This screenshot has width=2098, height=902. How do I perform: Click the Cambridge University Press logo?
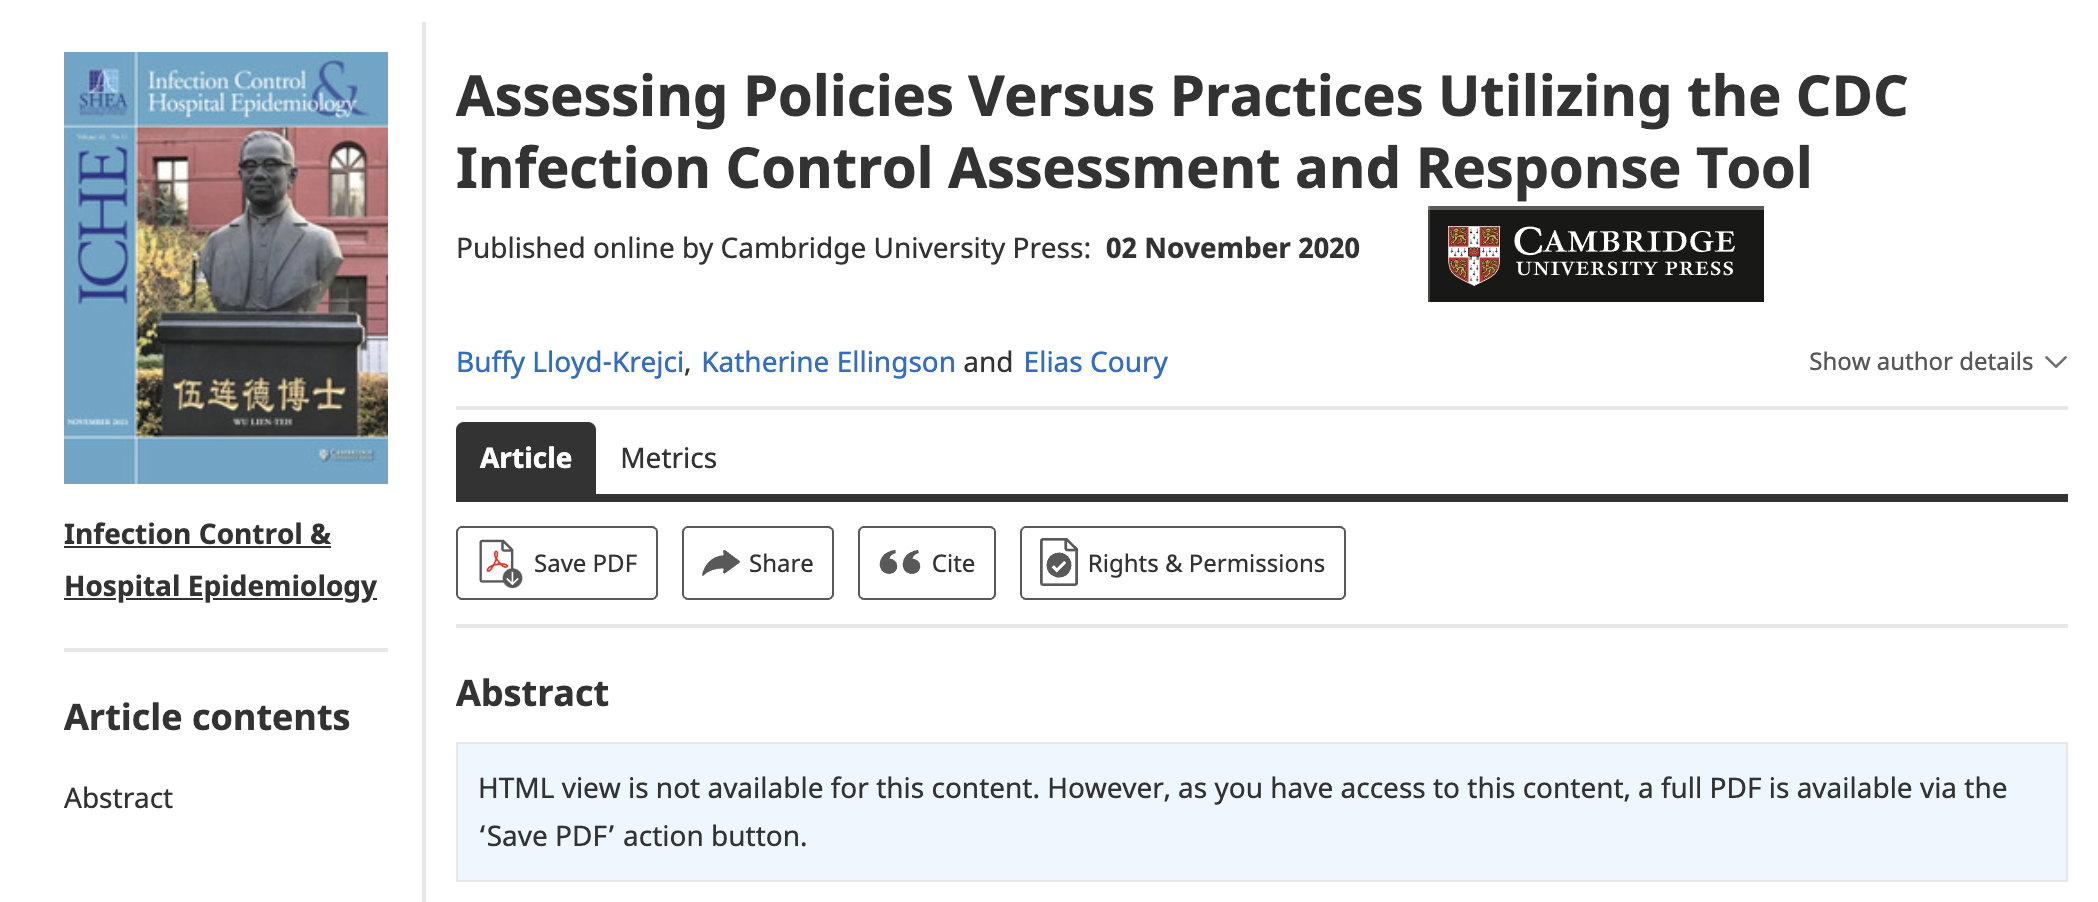(x=1595, y=255)
